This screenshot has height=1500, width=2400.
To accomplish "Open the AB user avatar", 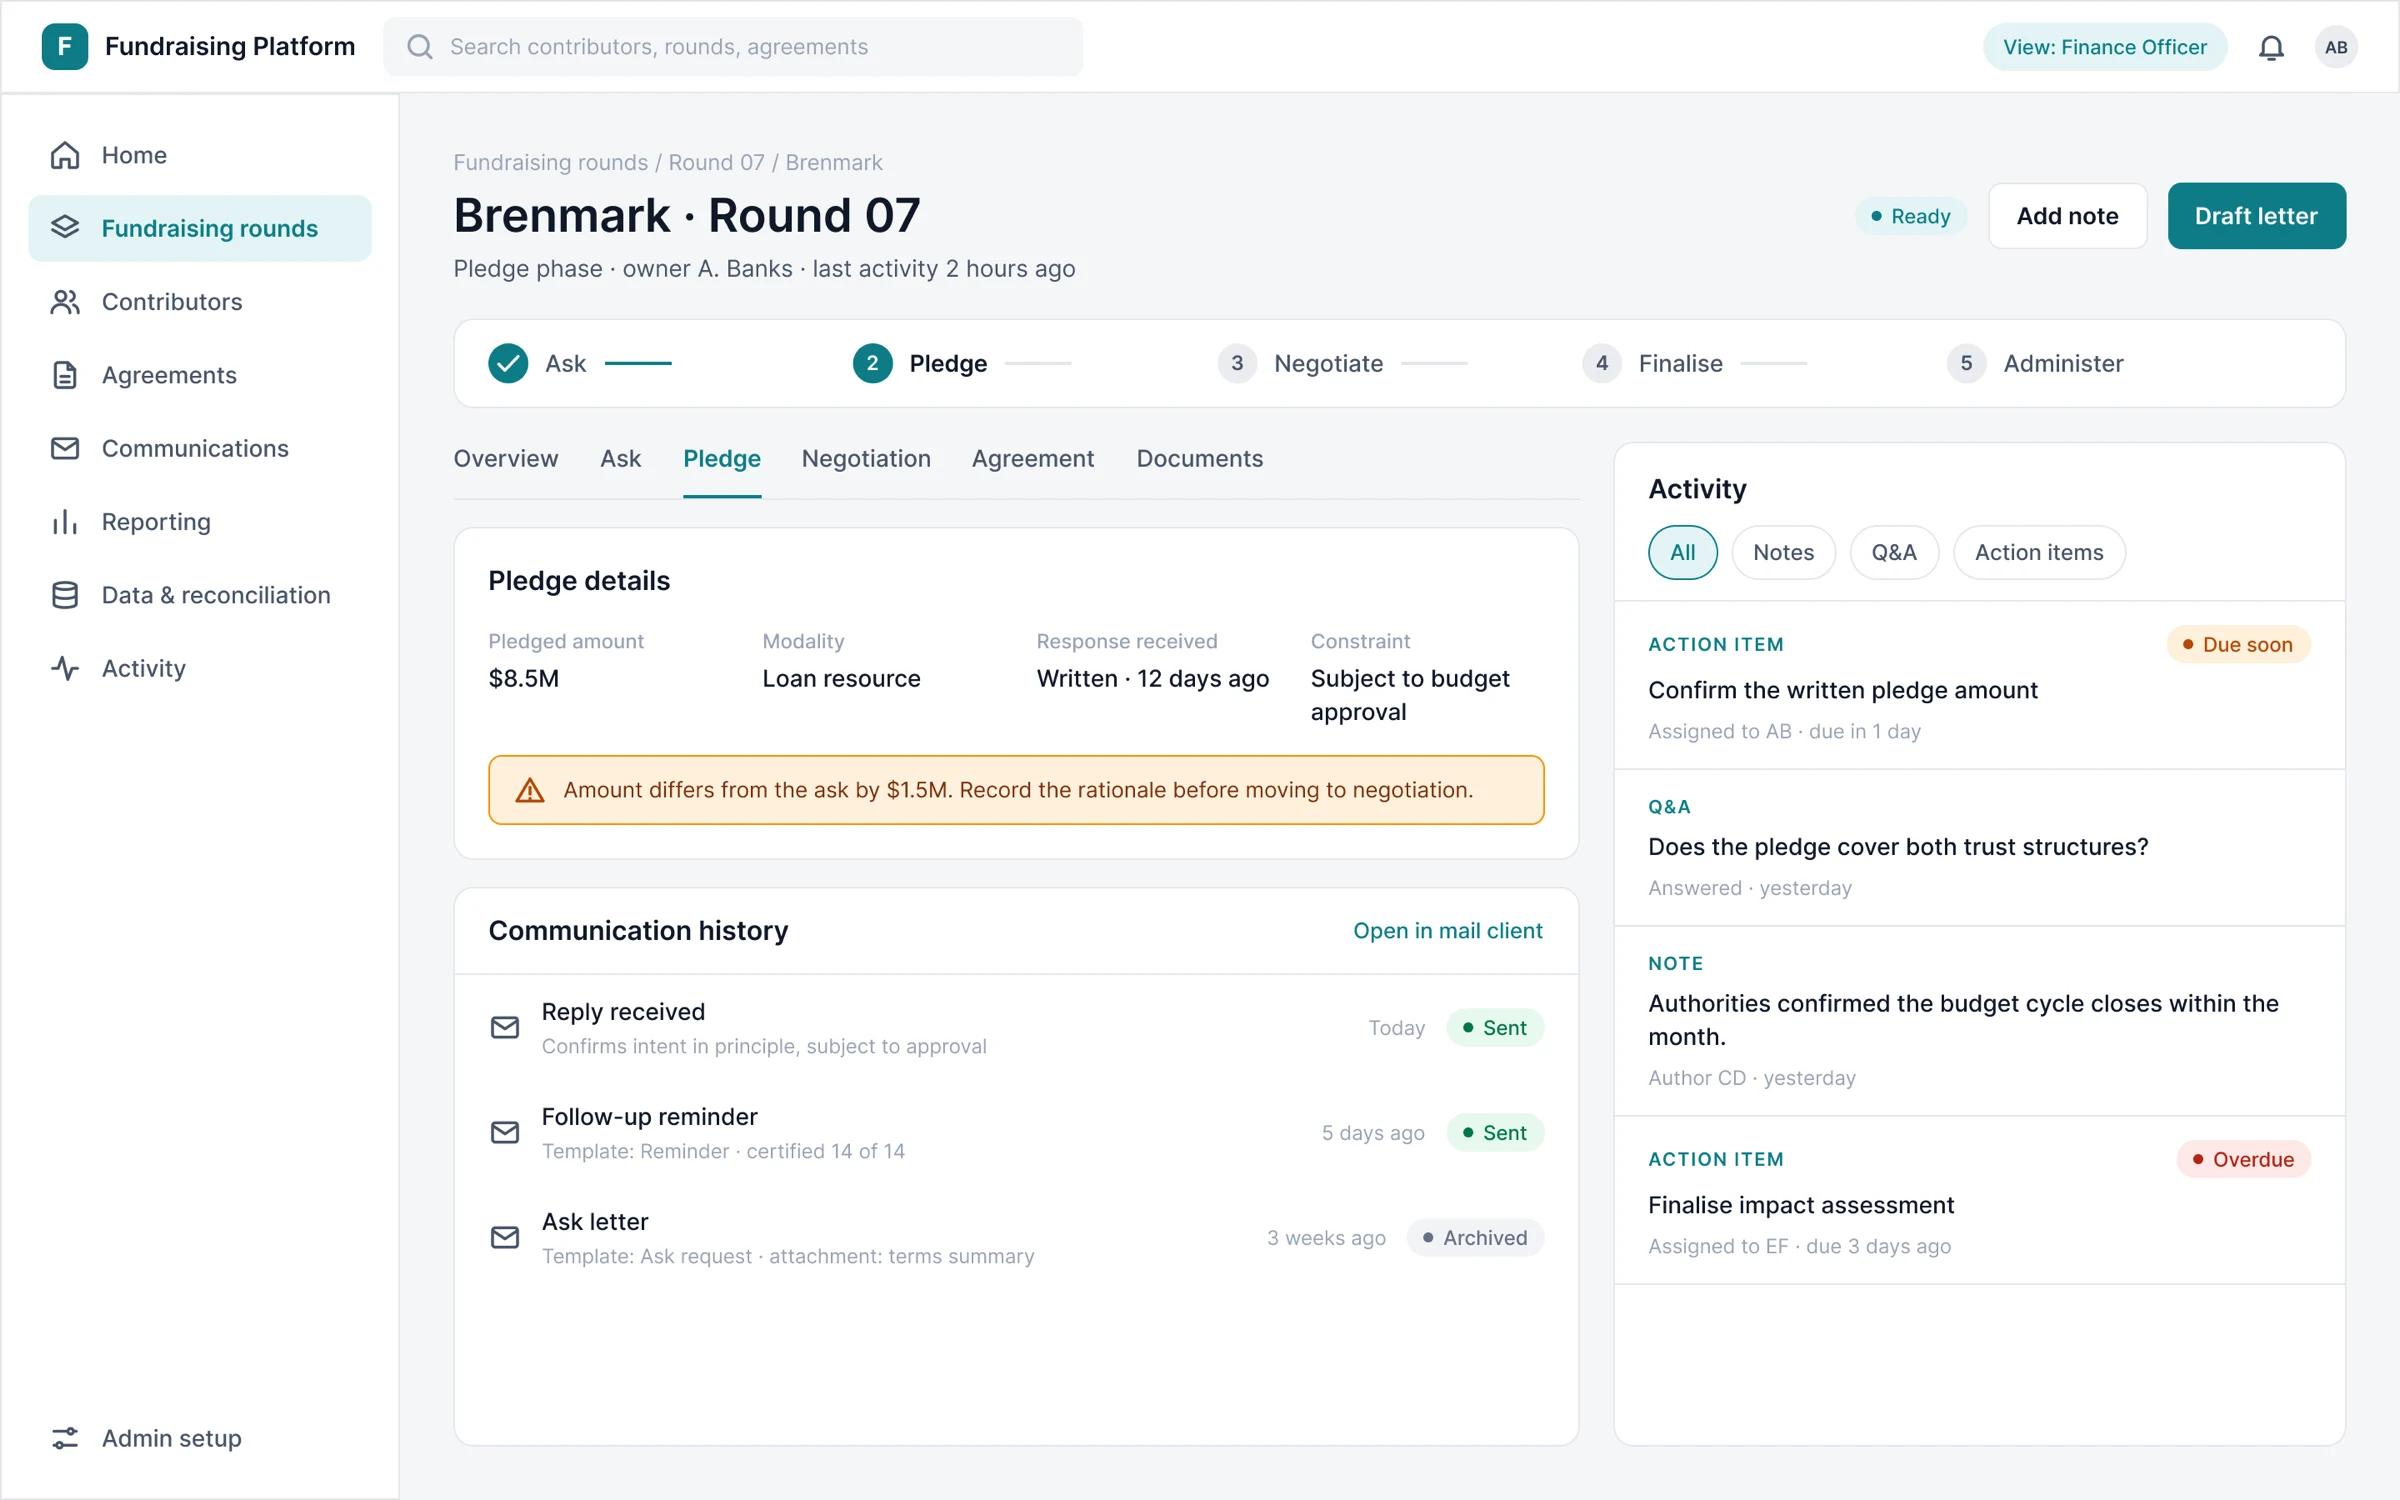I will tap(2336, 47).
